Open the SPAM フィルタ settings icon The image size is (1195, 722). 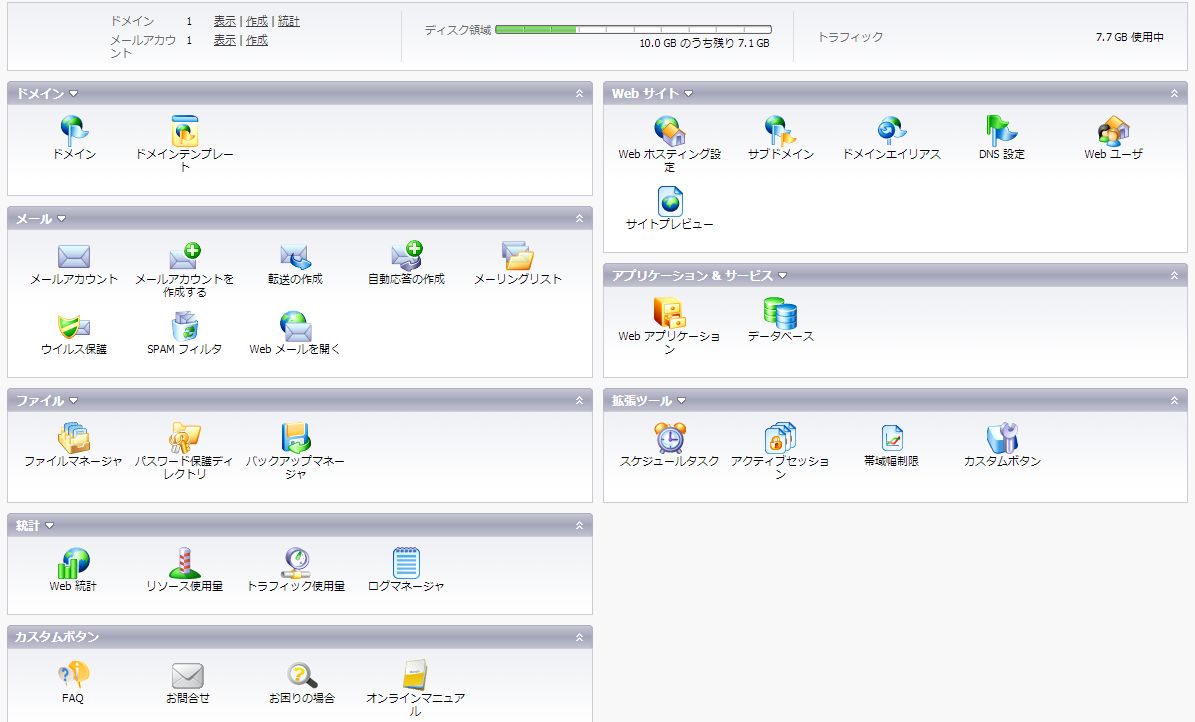click(x=184, y=326)
